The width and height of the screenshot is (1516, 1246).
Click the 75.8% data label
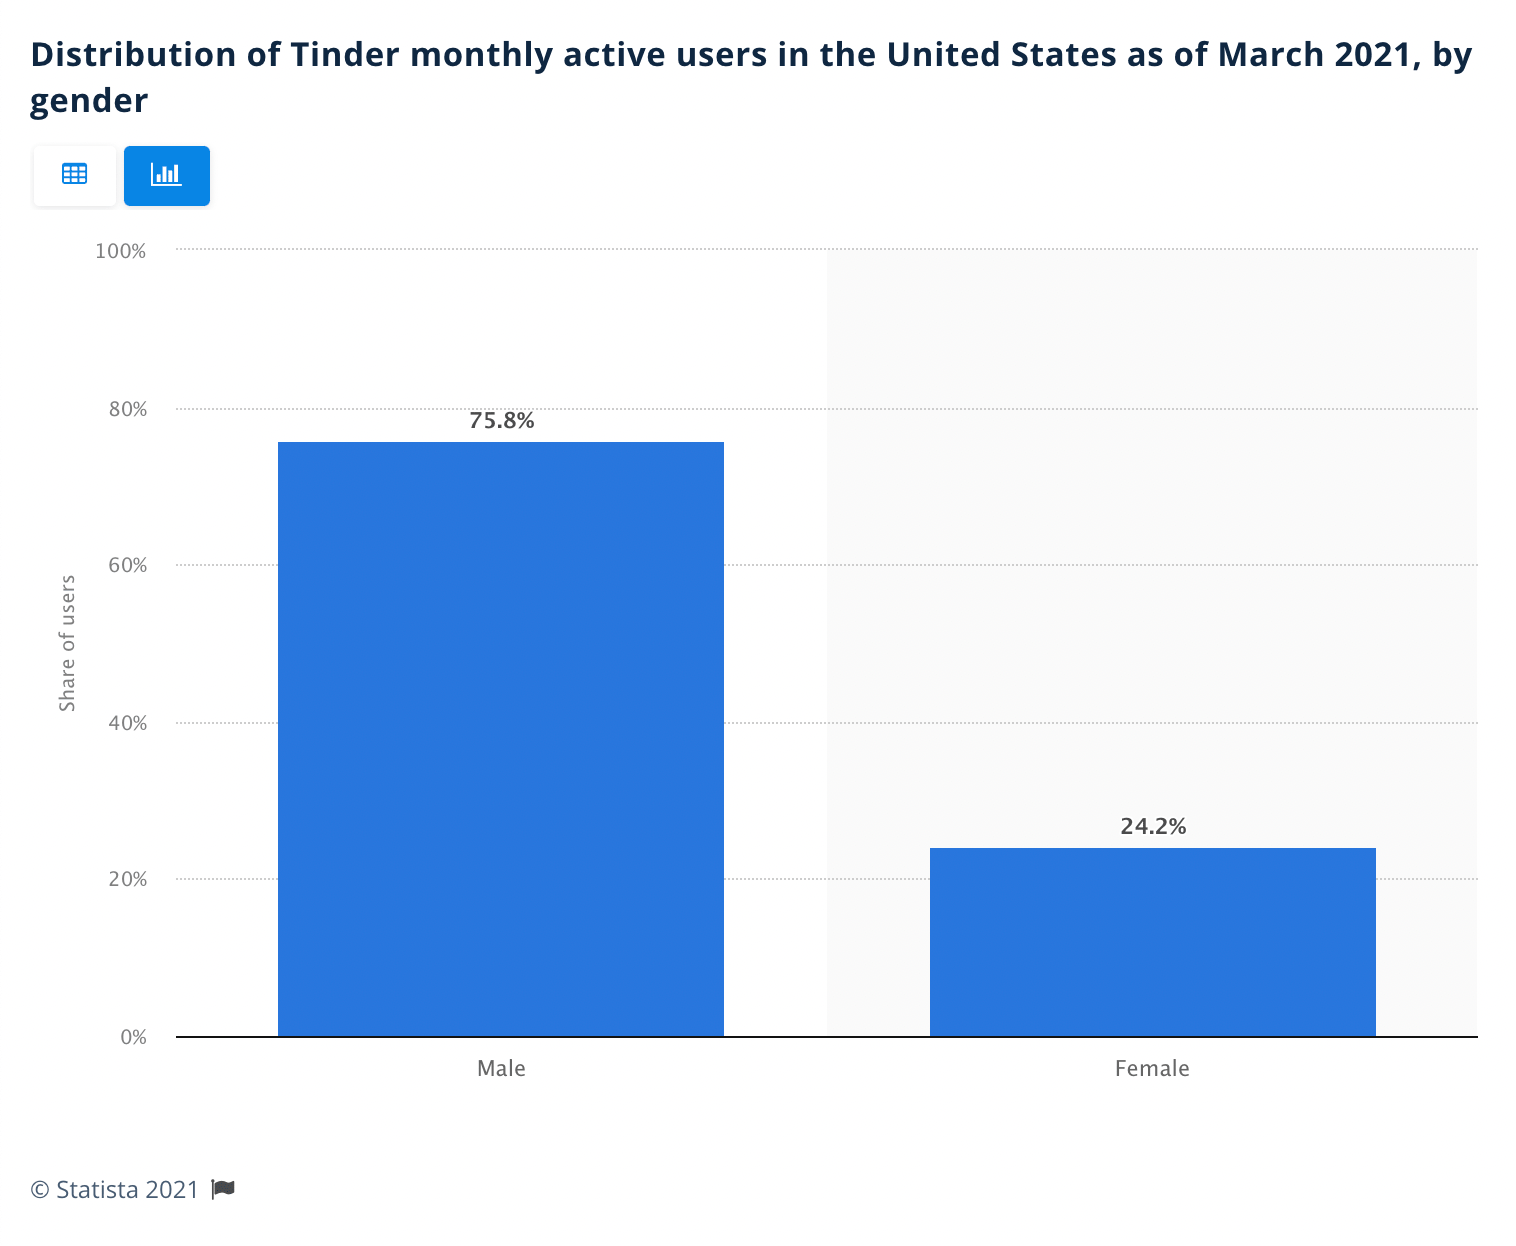(x=500, y=421)
